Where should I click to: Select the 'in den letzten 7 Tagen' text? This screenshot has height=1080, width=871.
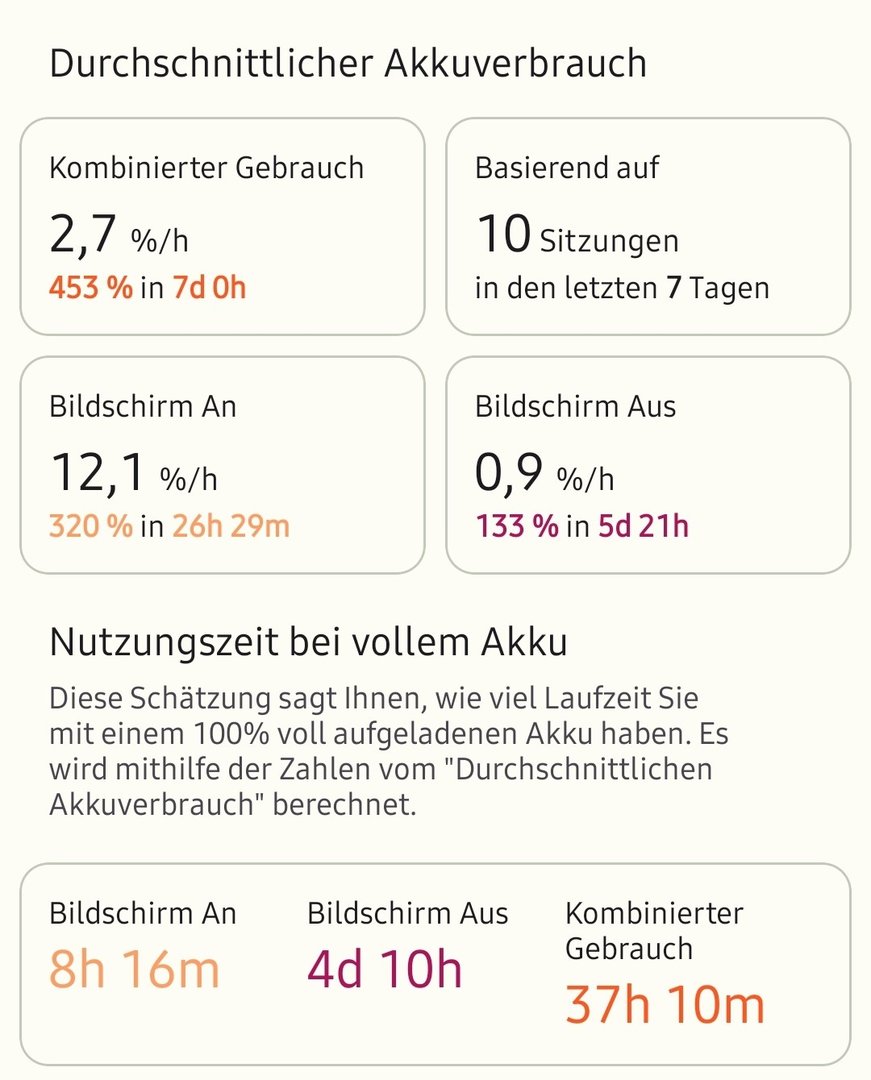pos(622,289)
